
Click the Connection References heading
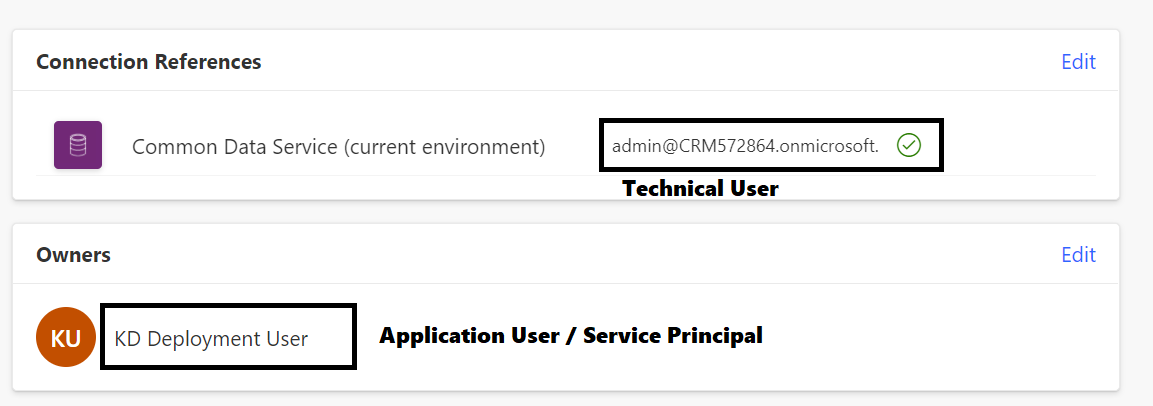(x=149, y=62)
